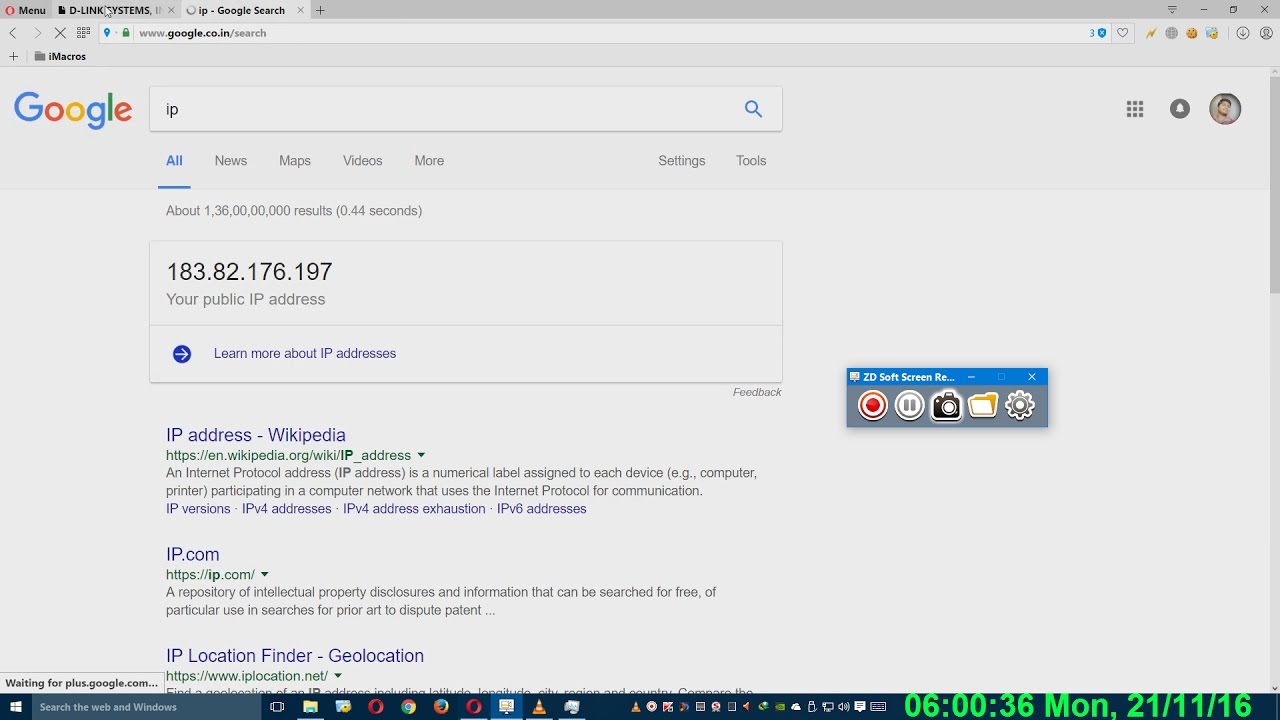Pause recording in ZD Soft Screen Recorder
Viewport: 1280px width, 720px height.
pyautogui.click(x=910, y=405)
